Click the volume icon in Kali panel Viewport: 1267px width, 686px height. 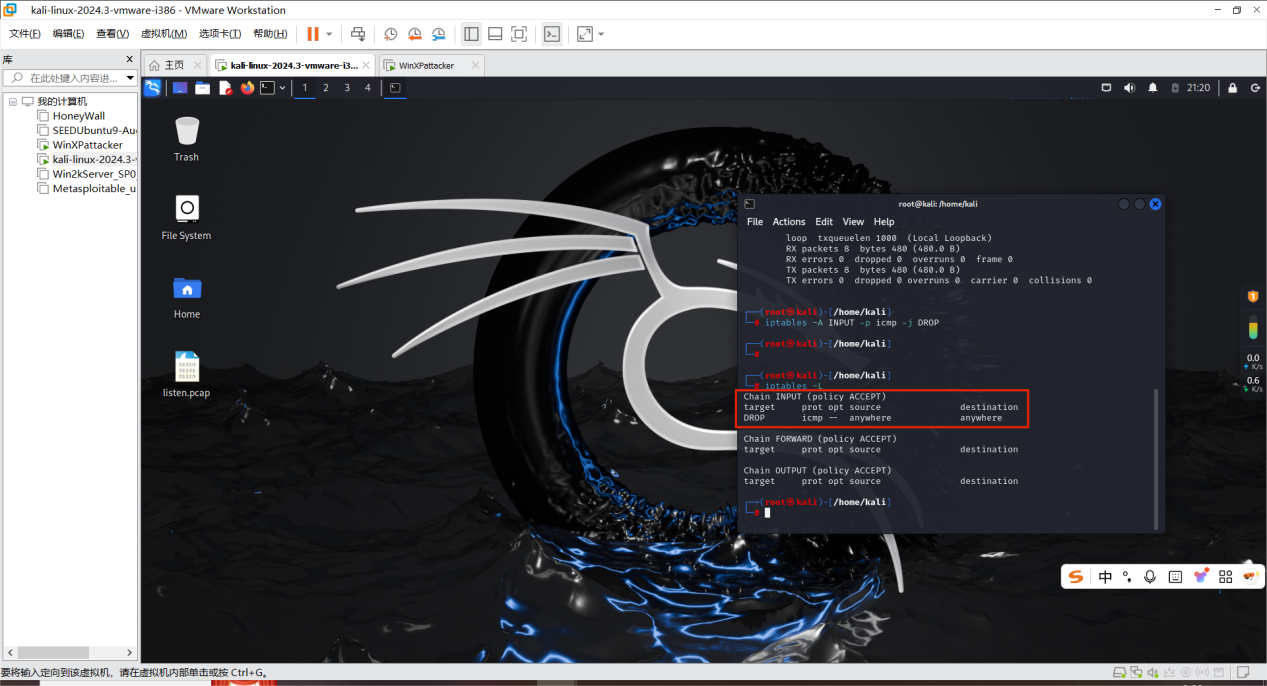tap(1129, 88)
